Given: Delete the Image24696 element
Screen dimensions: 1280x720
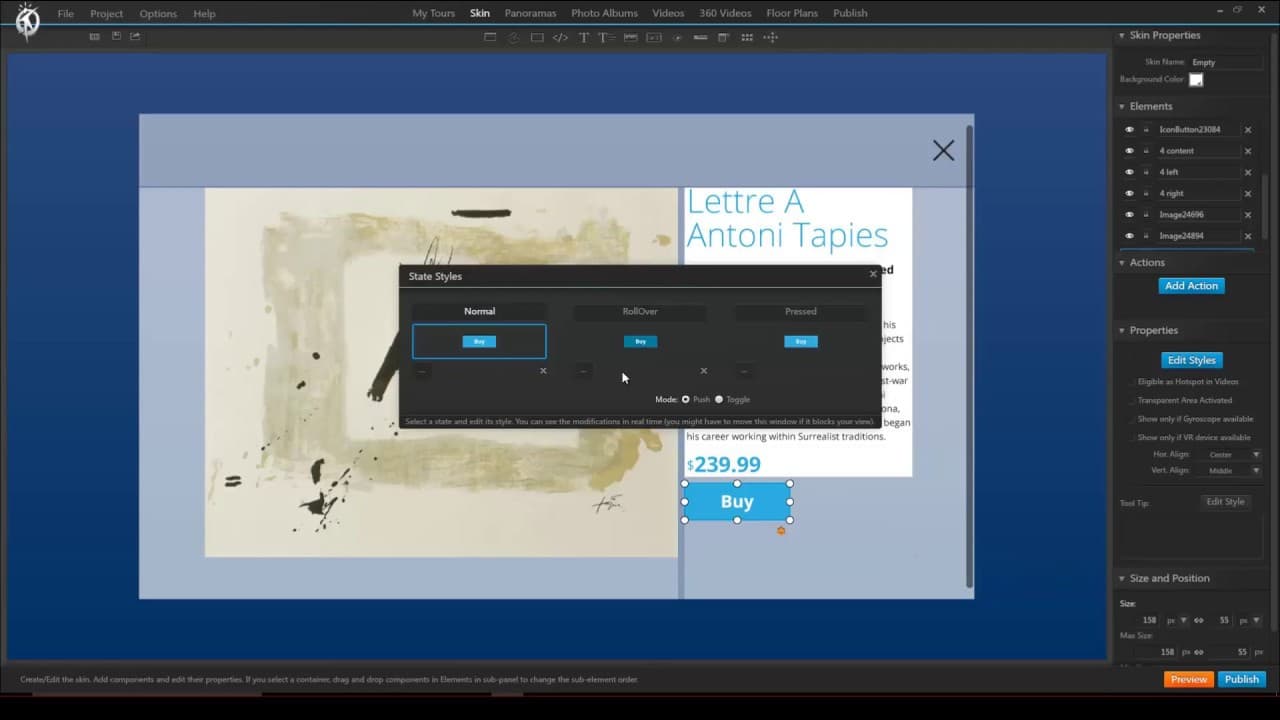Looking at the screenshot, I should (1248, 215).
